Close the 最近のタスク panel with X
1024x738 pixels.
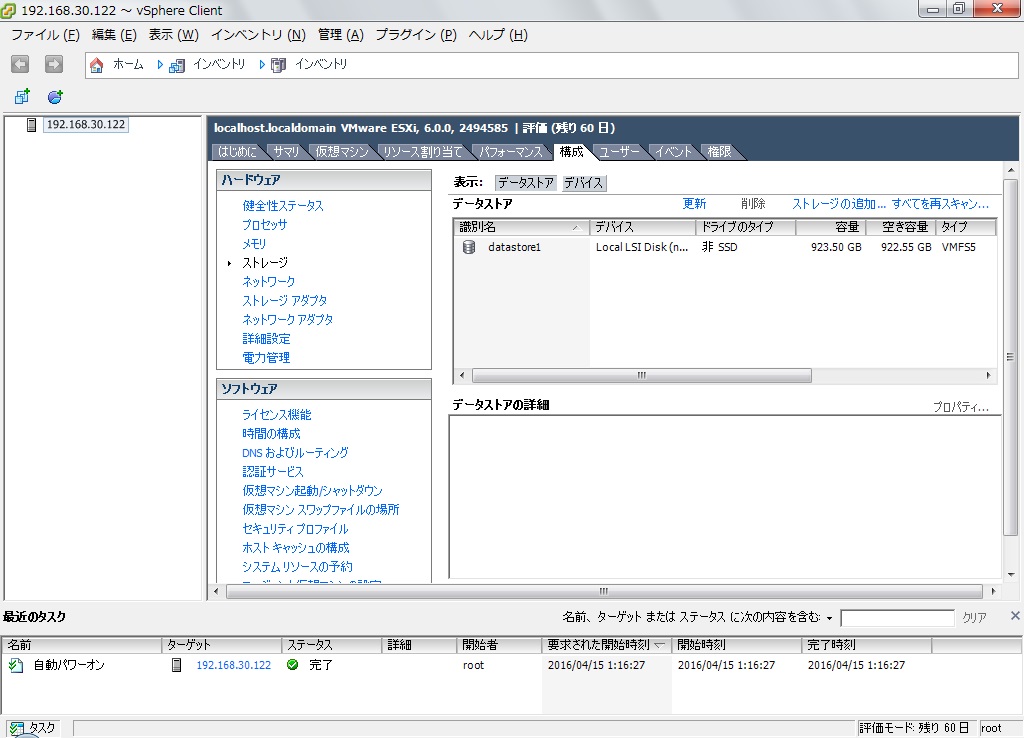tap(1014, 616)
